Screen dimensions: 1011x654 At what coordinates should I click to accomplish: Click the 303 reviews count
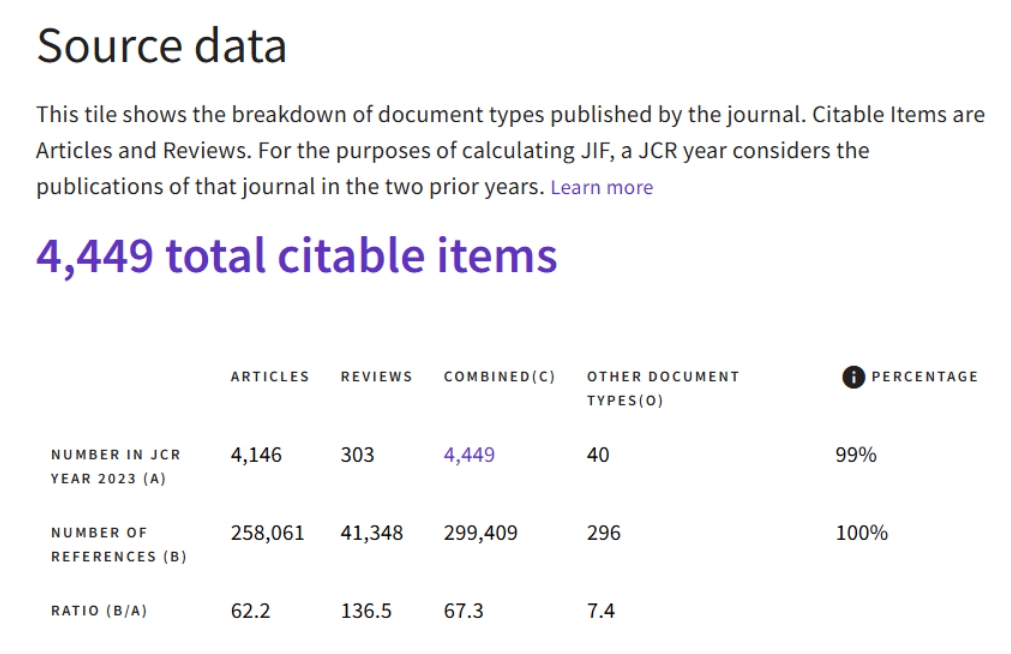(357, 455)
